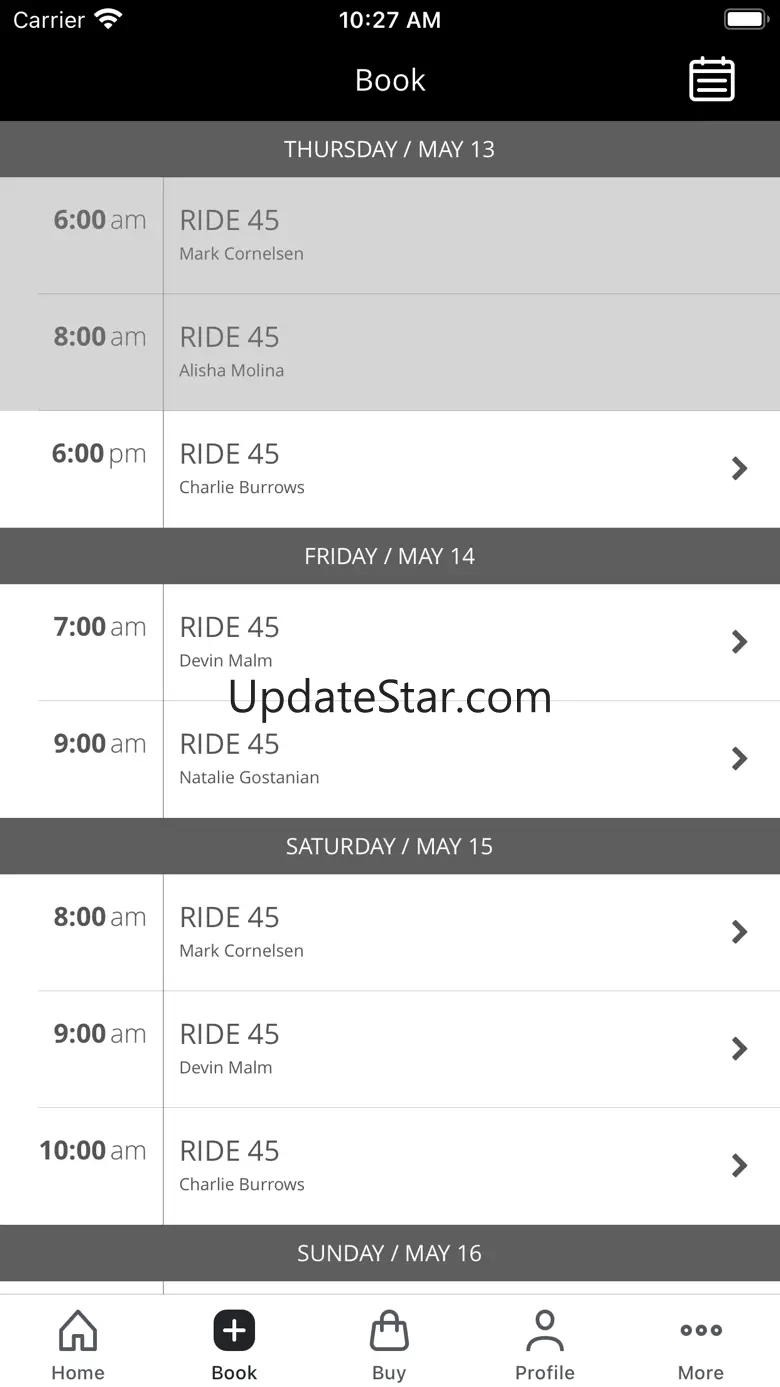
Task: Open the Buy shopping bag icon
Action: click(389, 1331)
